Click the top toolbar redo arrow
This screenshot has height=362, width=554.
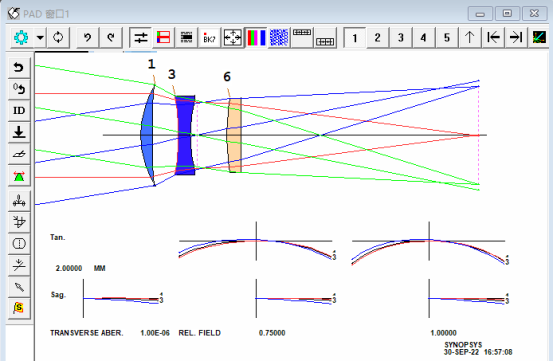coord(111,37)
